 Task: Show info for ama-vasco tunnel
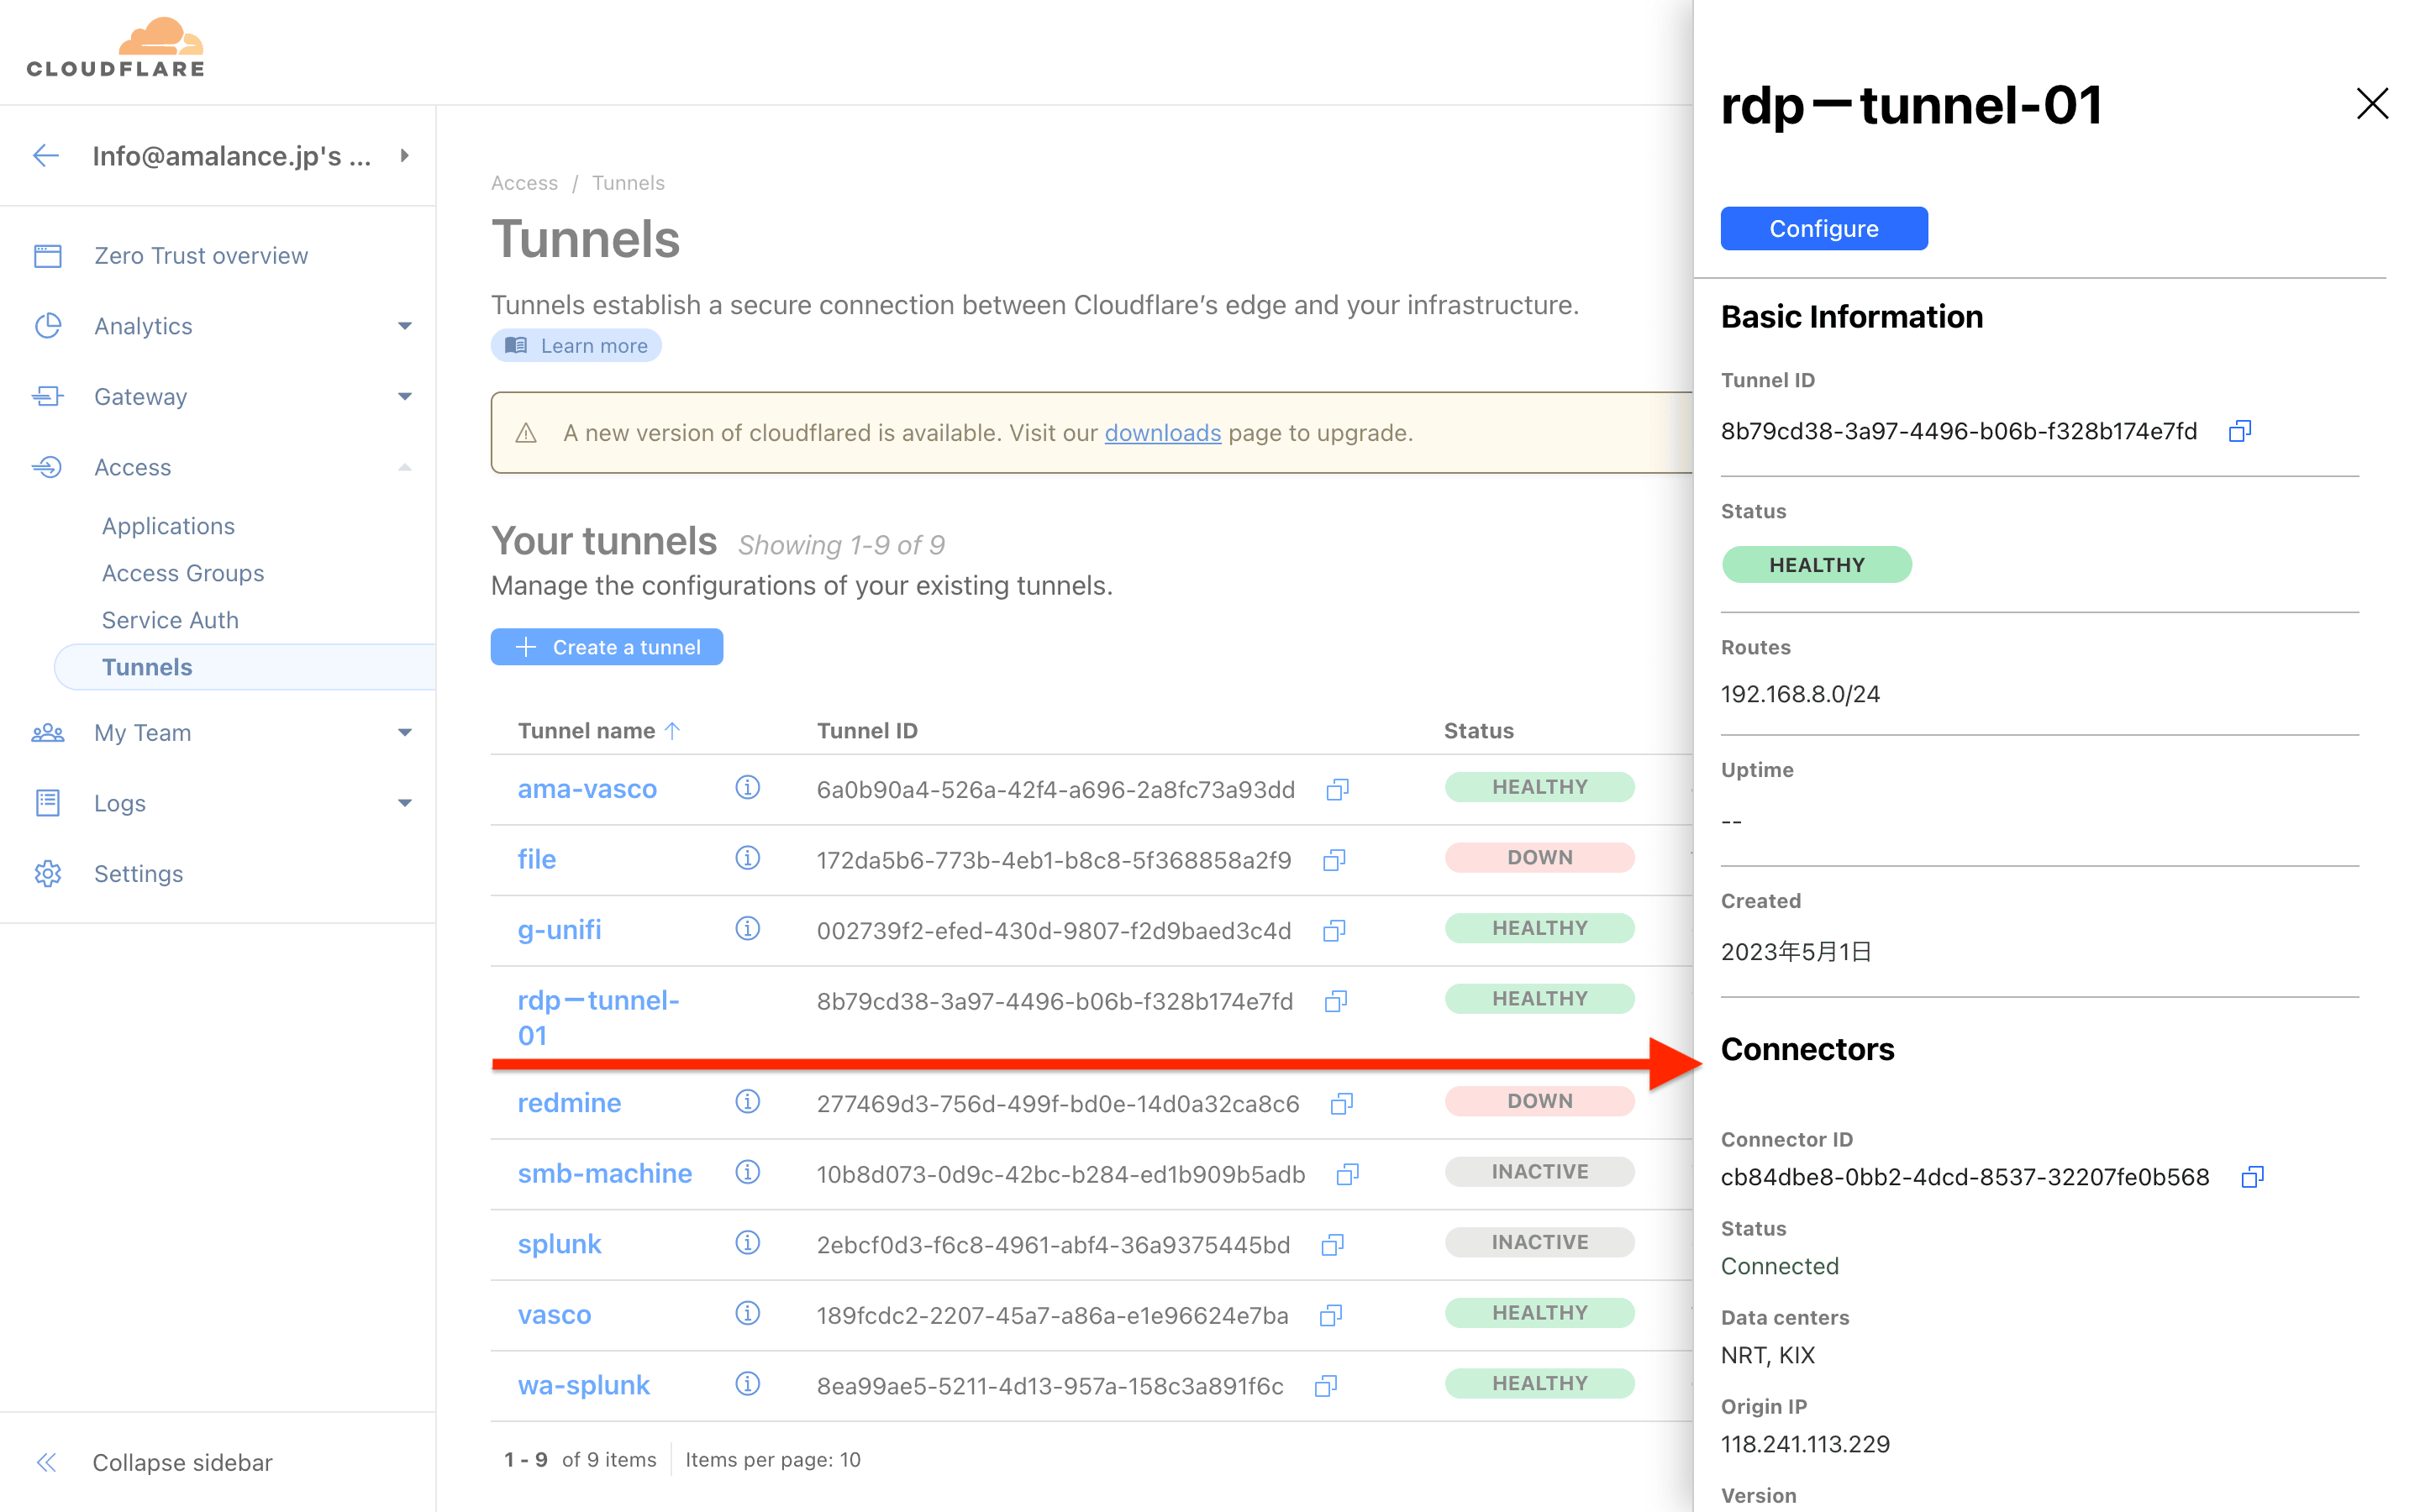click(x=747, y=788)
